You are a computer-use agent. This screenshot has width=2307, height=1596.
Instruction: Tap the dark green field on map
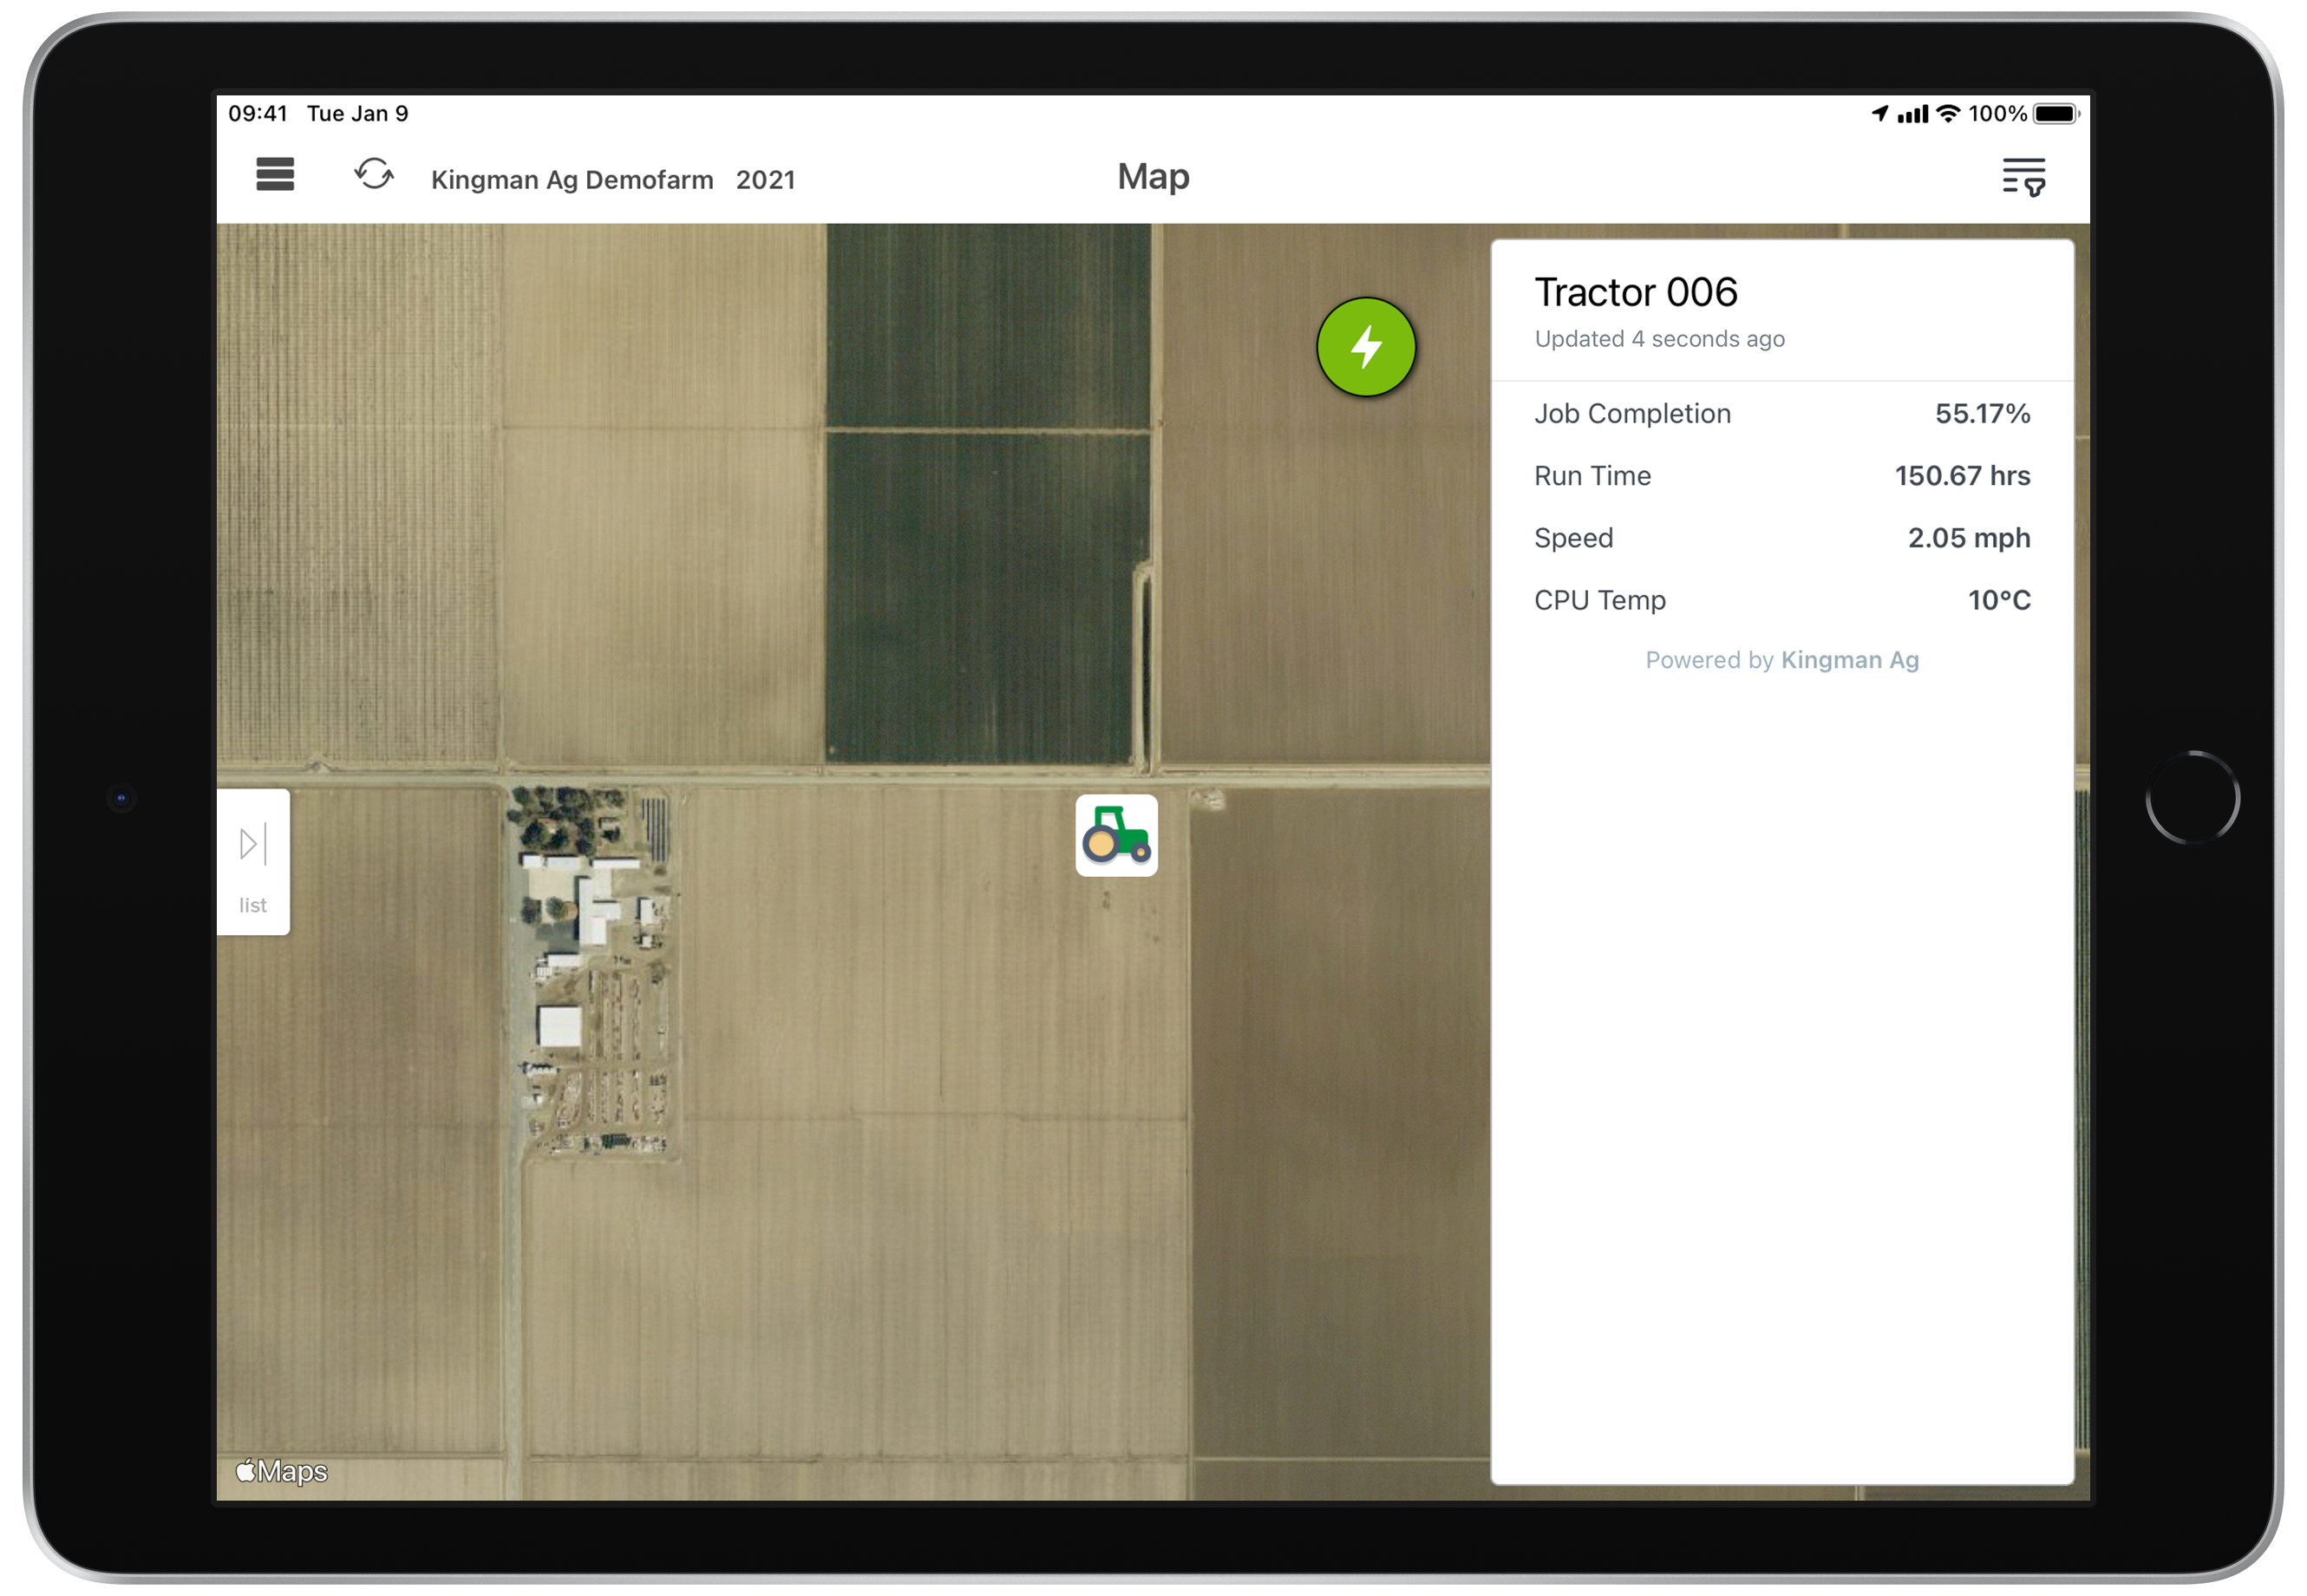[988, 493]
